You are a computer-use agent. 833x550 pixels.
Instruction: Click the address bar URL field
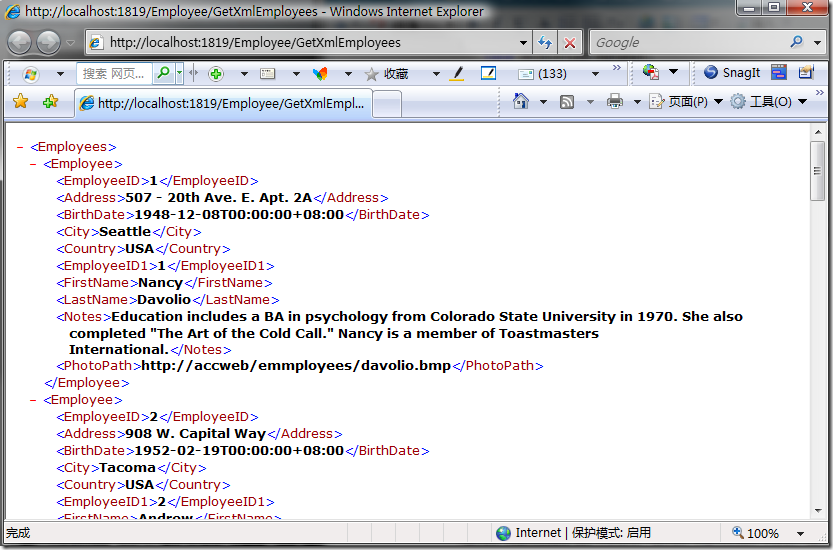click(303, 43)
